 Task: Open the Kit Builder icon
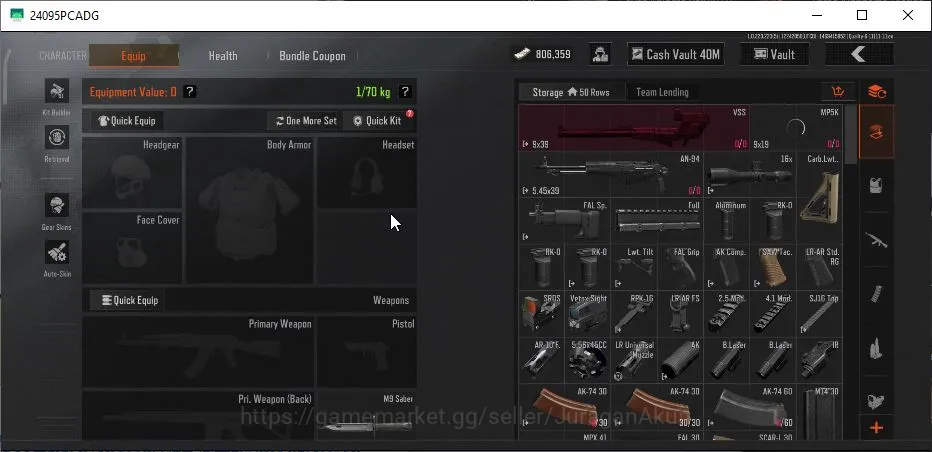pyautogui.click(x=57, y=91)
